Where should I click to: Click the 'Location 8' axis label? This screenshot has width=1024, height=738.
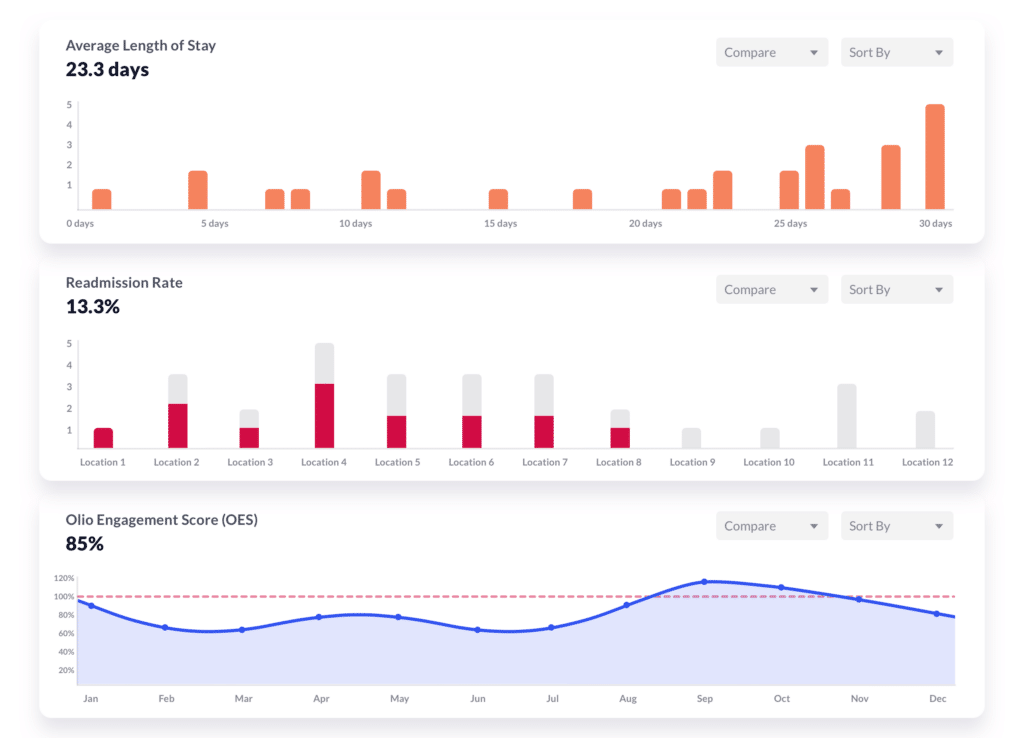click(x=619, y=462)
